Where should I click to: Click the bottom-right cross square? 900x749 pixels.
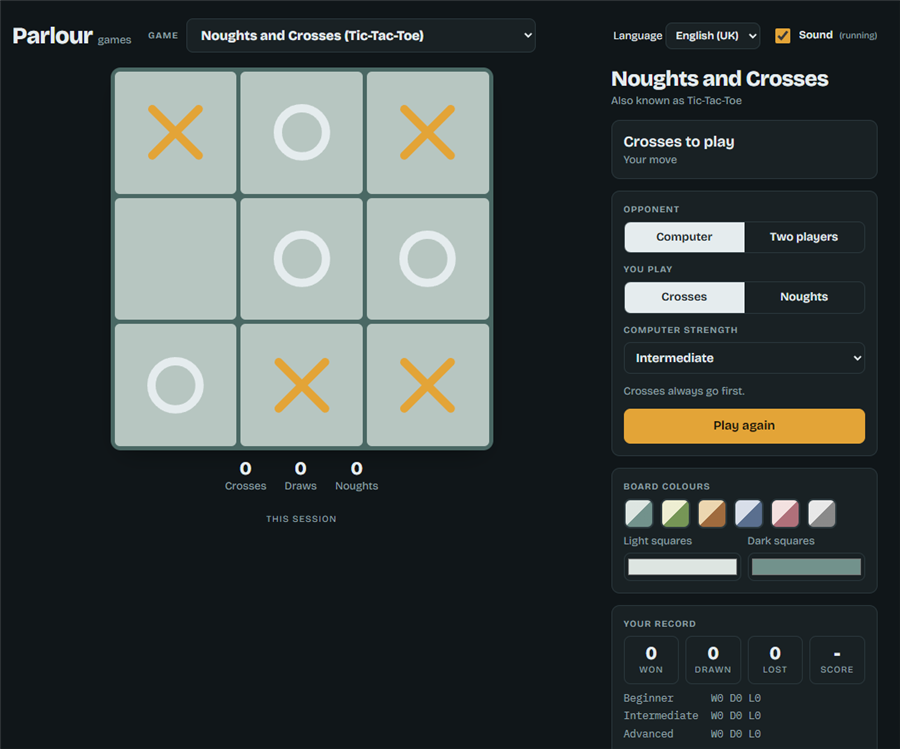[428, 385]
